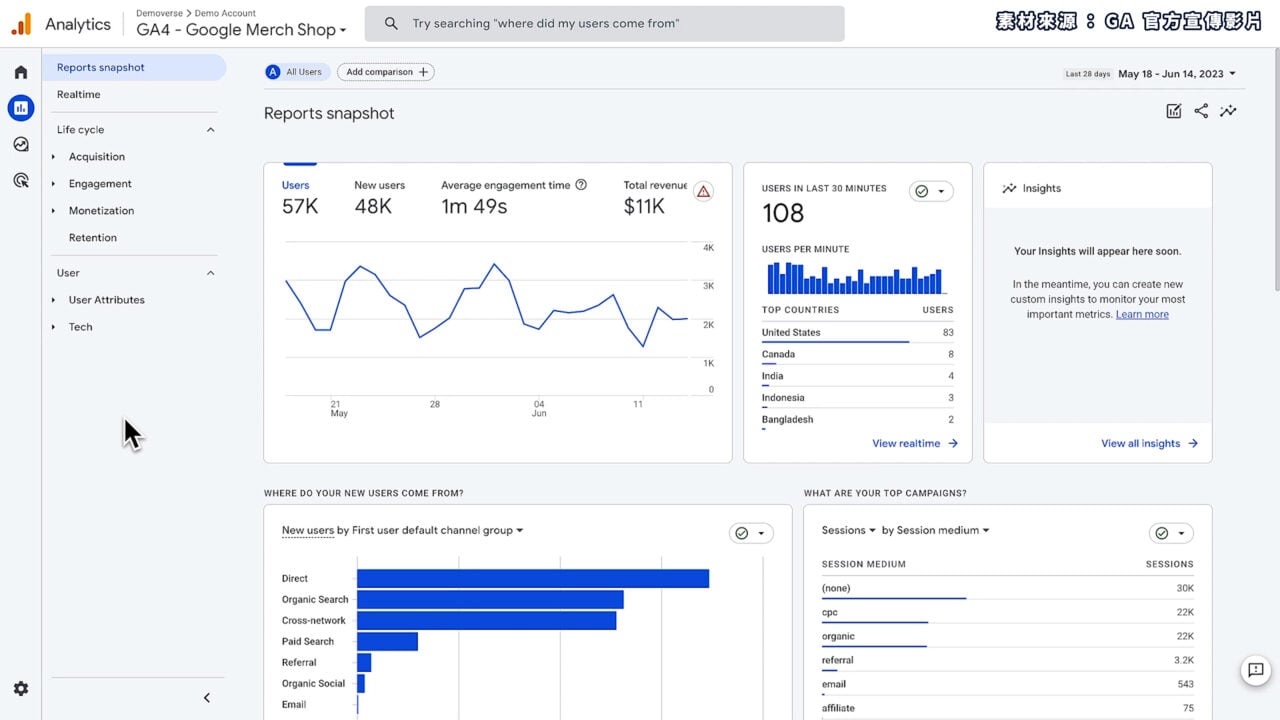Click the View realtime link
This screenshot has width=1280, height=720.
tap(905, 442)
